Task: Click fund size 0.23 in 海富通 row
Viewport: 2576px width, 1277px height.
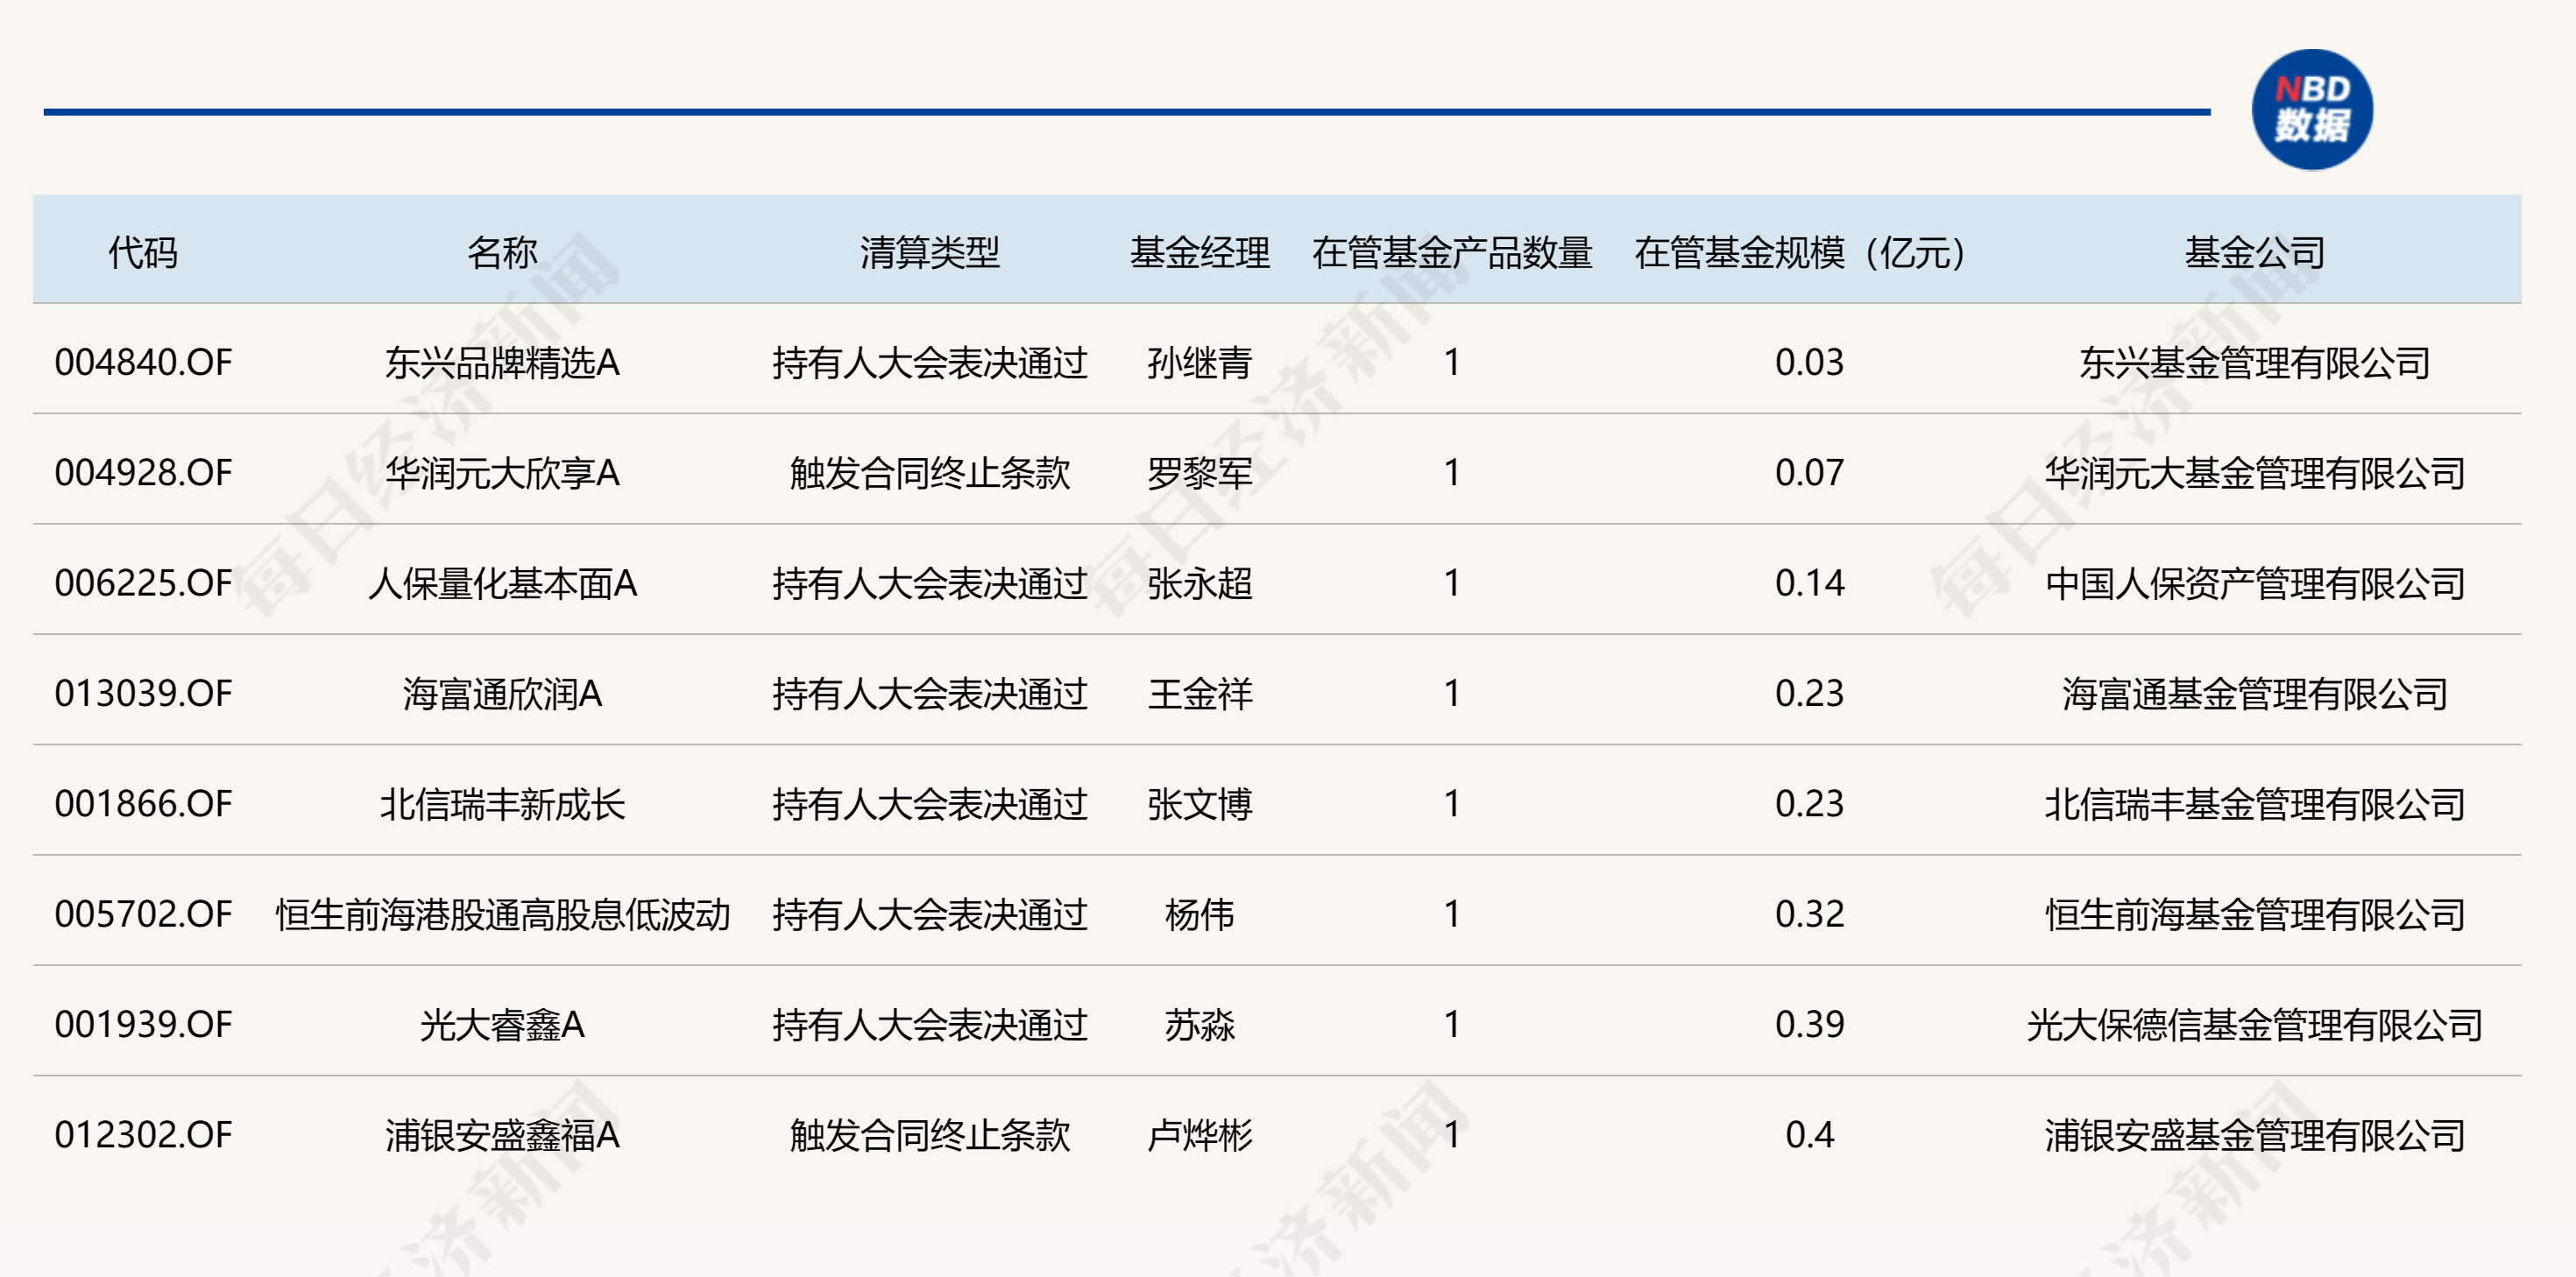Action: (x=1809, y=693)
